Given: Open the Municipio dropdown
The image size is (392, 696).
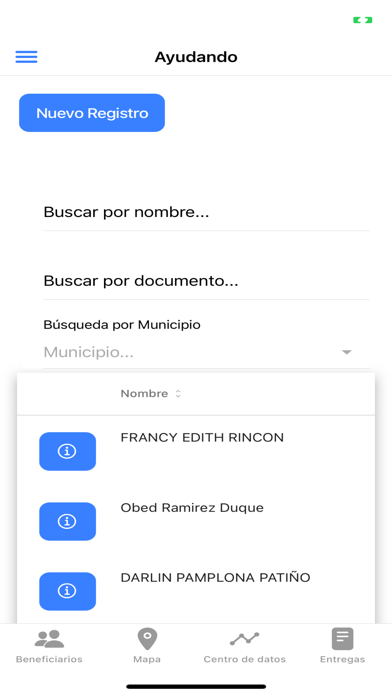Looking at the screenshot, I should [206, 352].
